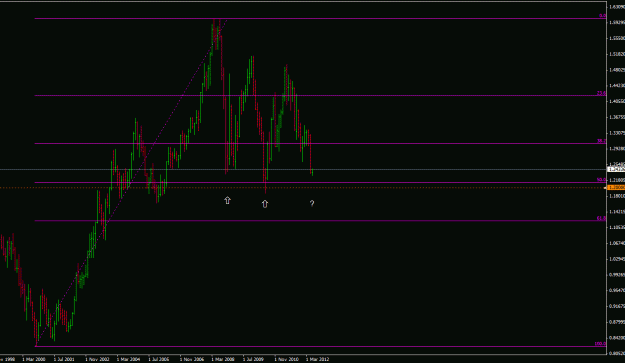Click the '1 Mar 2008' date label
The width and height of the screenshot is (625, 363).
click(x=223, y=359)
